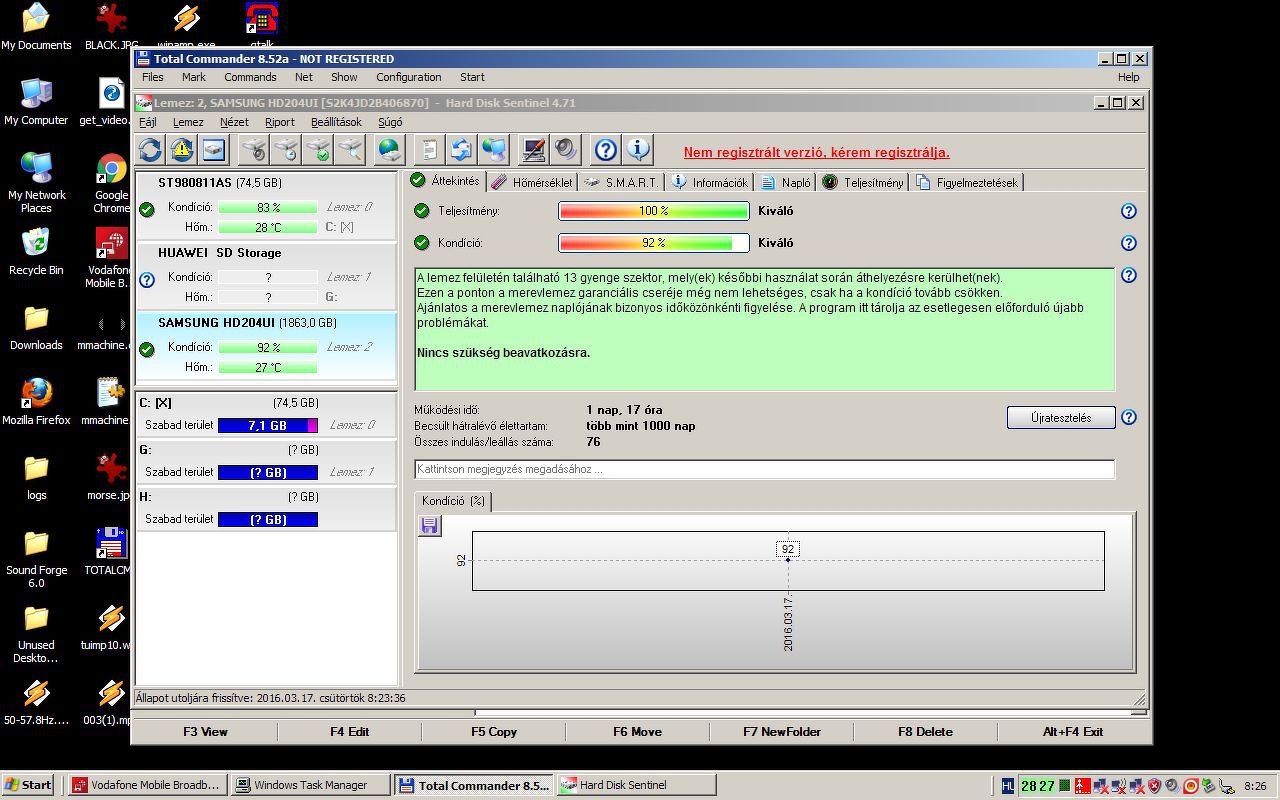The height and width of the screenshot is (800, 1280).
Task: Click the F7 NewFolder button
Action: 782,732
